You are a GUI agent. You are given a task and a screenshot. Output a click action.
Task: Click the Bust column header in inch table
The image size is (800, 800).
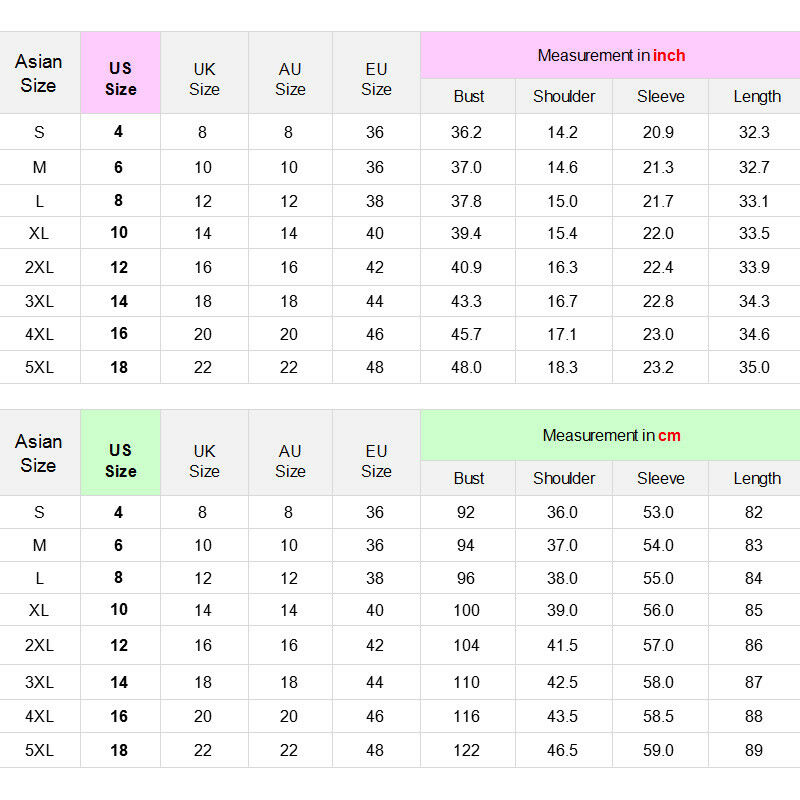tap(468, 96)
